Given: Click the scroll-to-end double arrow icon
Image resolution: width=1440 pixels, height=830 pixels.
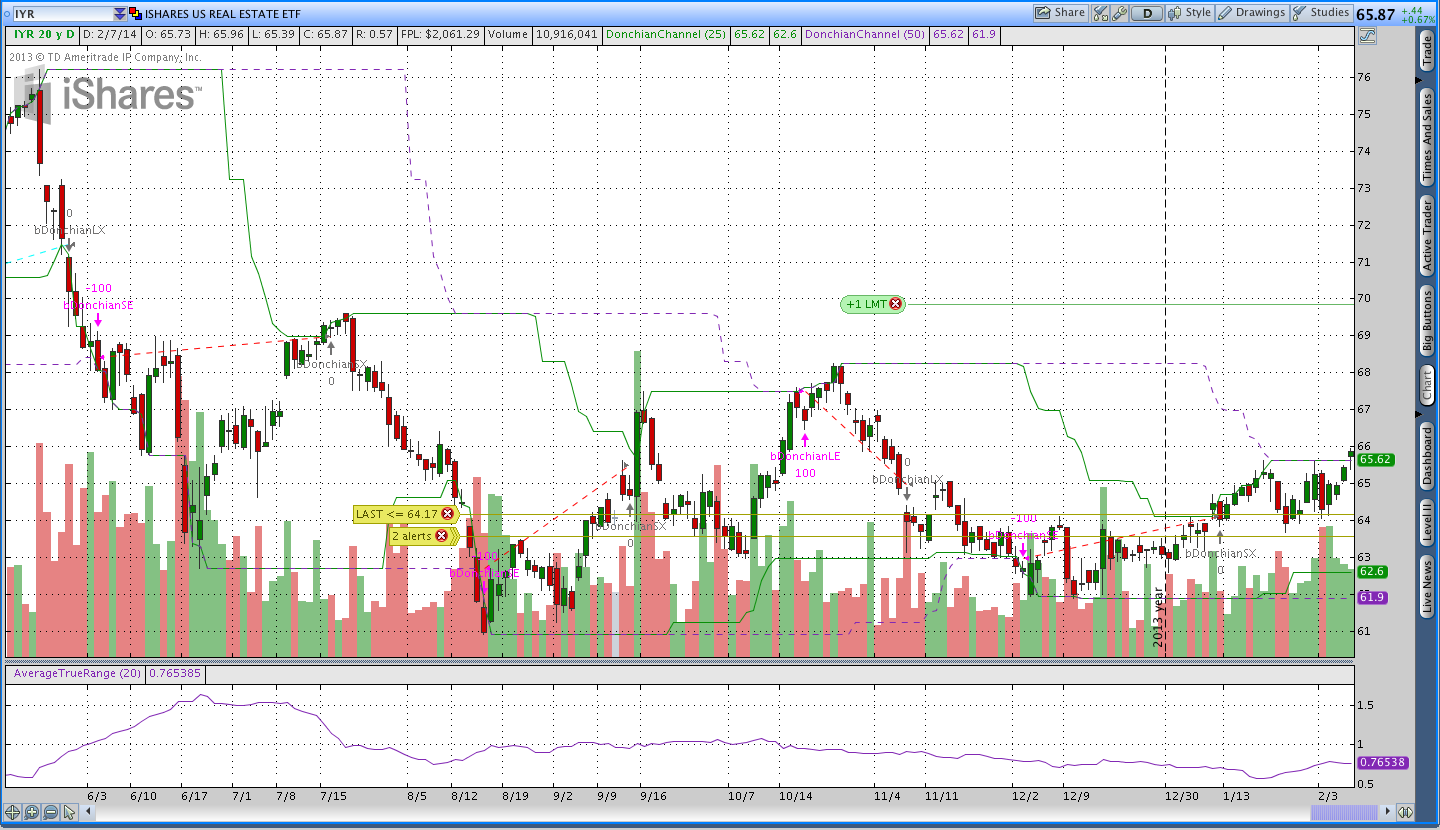Looking at the screenshot, I should pyautogui.click(x=1405, y=813).
